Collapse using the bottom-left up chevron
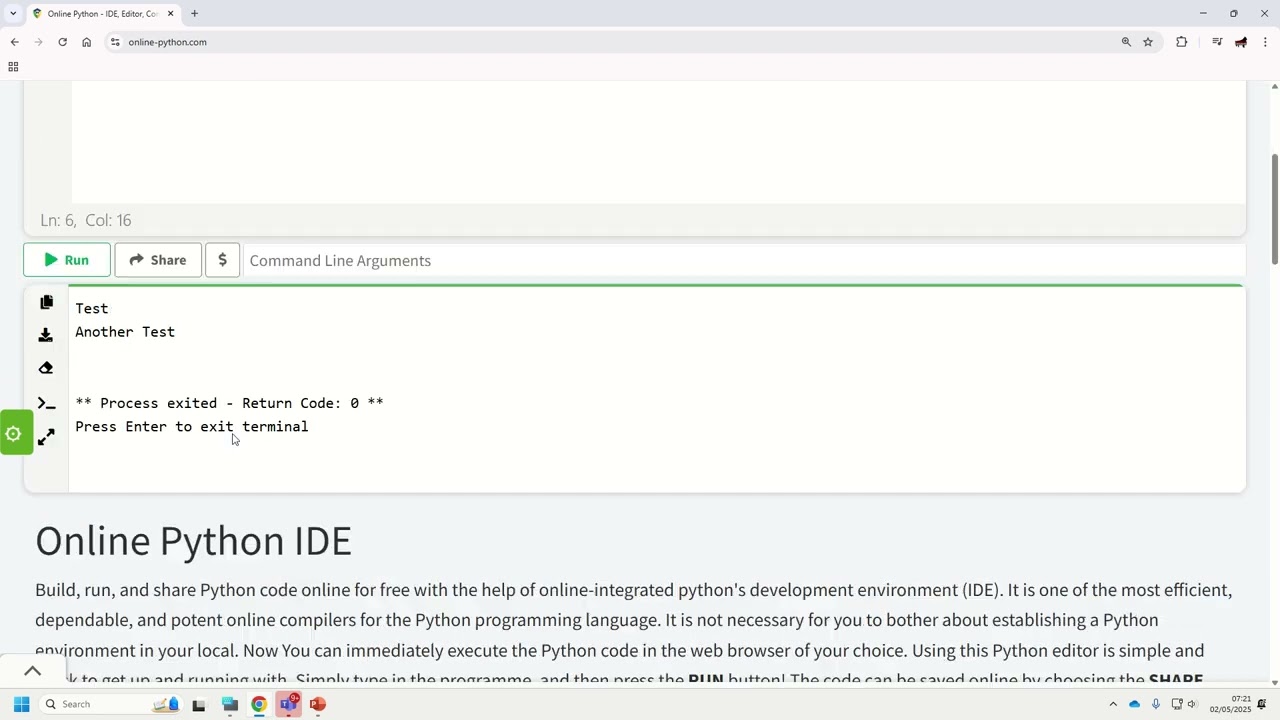 pyautogui.click(x=32, y=671)
